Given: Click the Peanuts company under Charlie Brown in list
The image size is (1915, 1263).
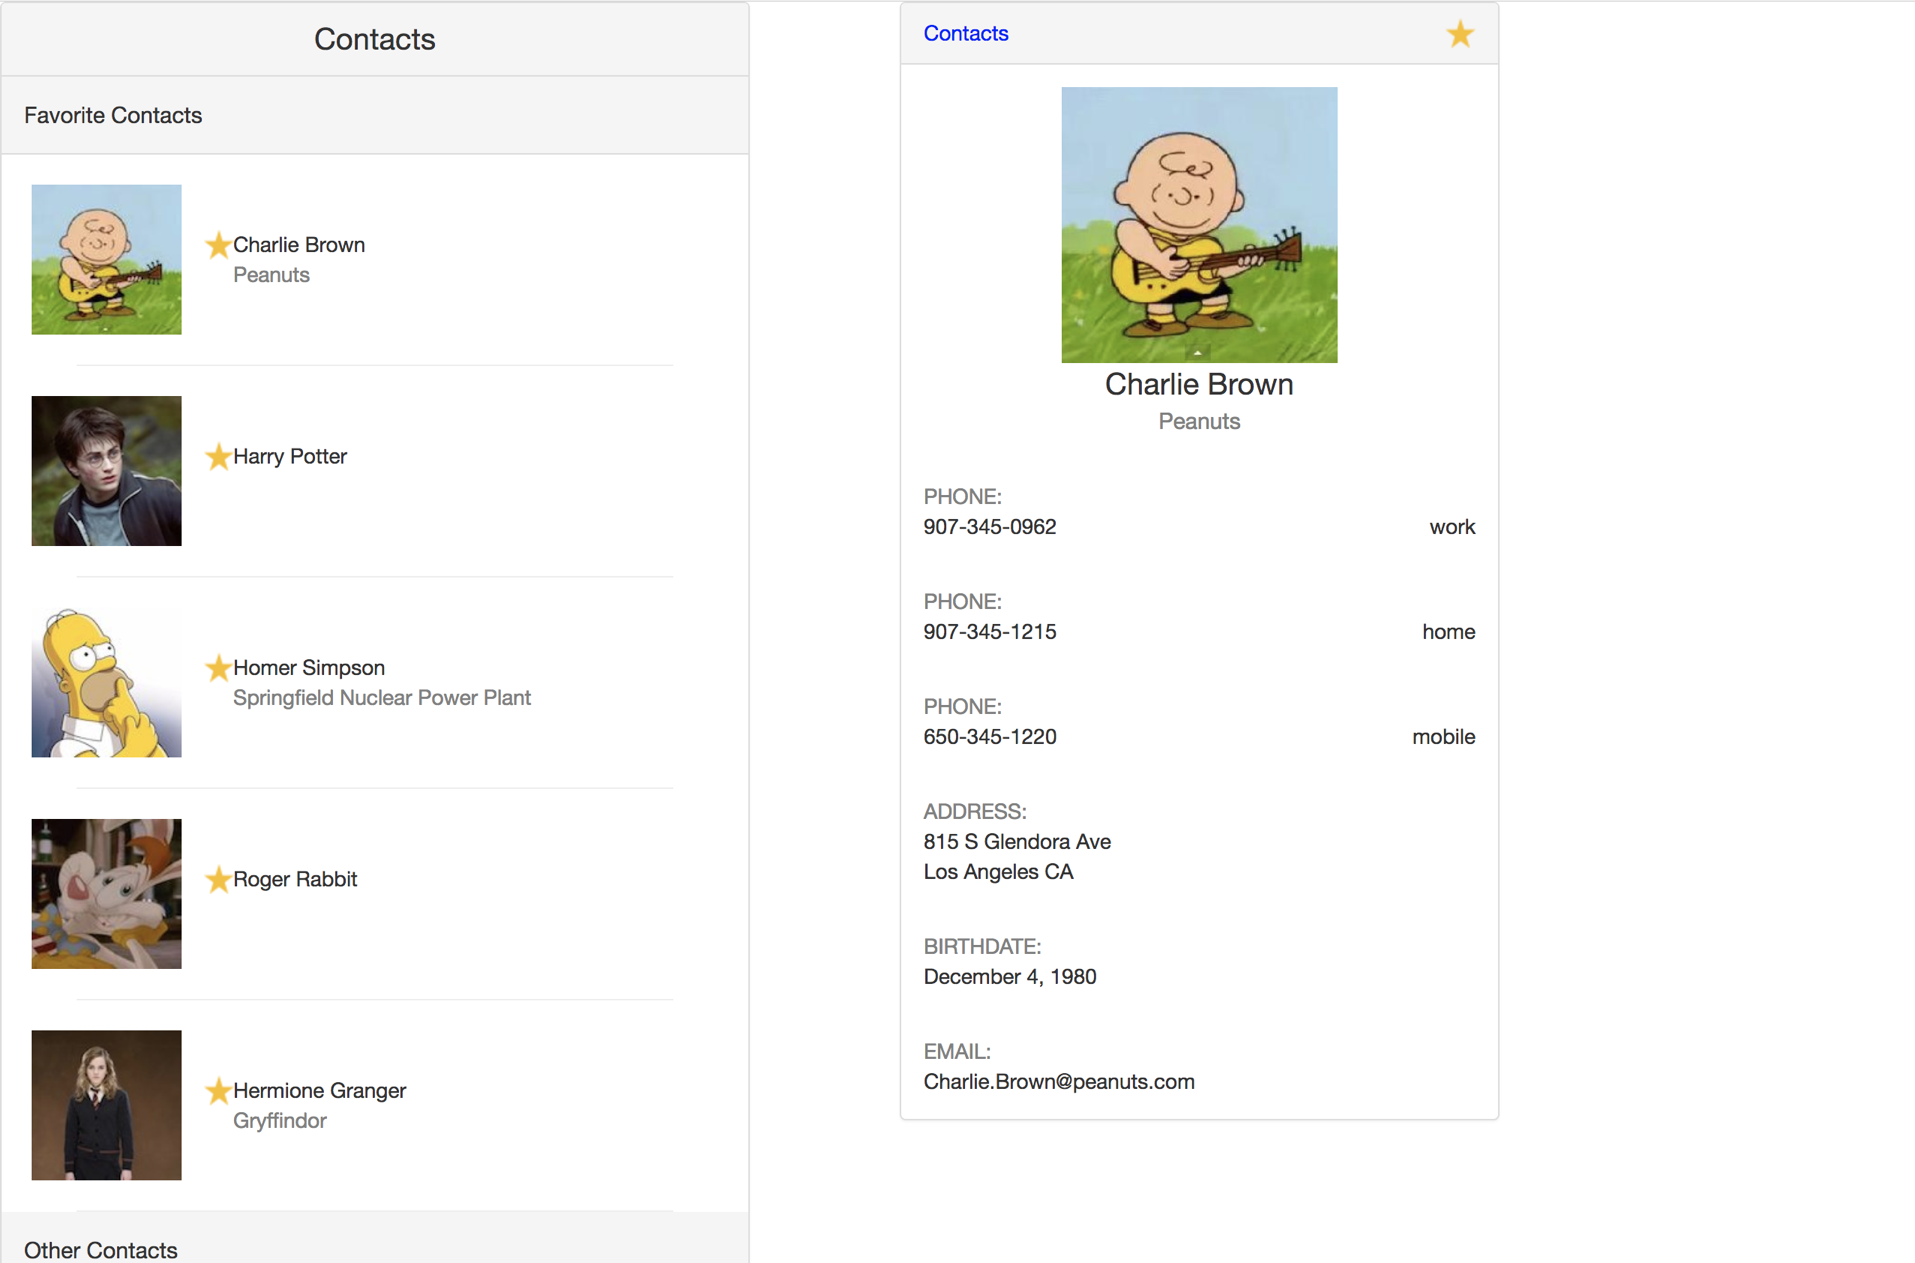Looking at the screenshot, I should 271,275.
